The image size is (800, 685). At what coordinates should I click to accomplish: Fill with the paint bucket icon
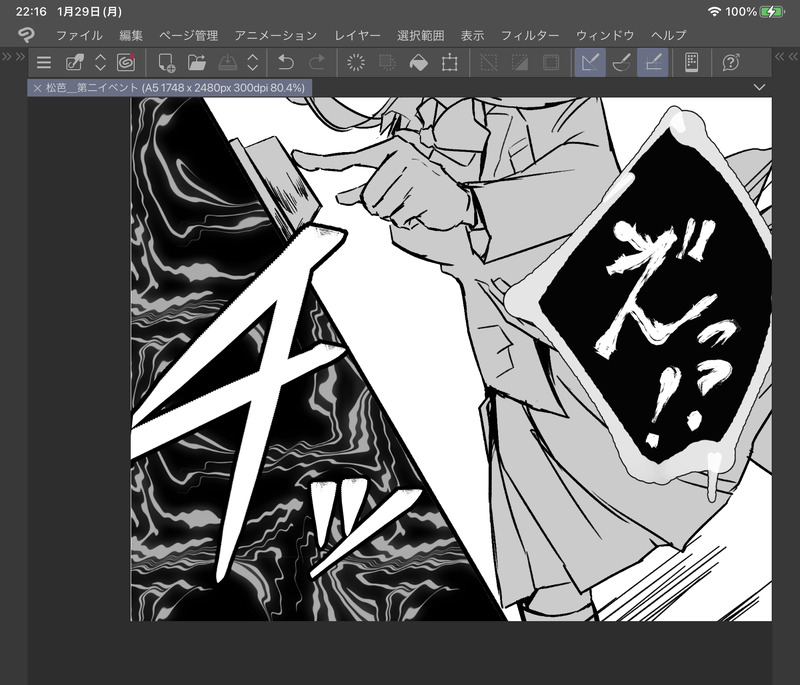pos(418,63)
